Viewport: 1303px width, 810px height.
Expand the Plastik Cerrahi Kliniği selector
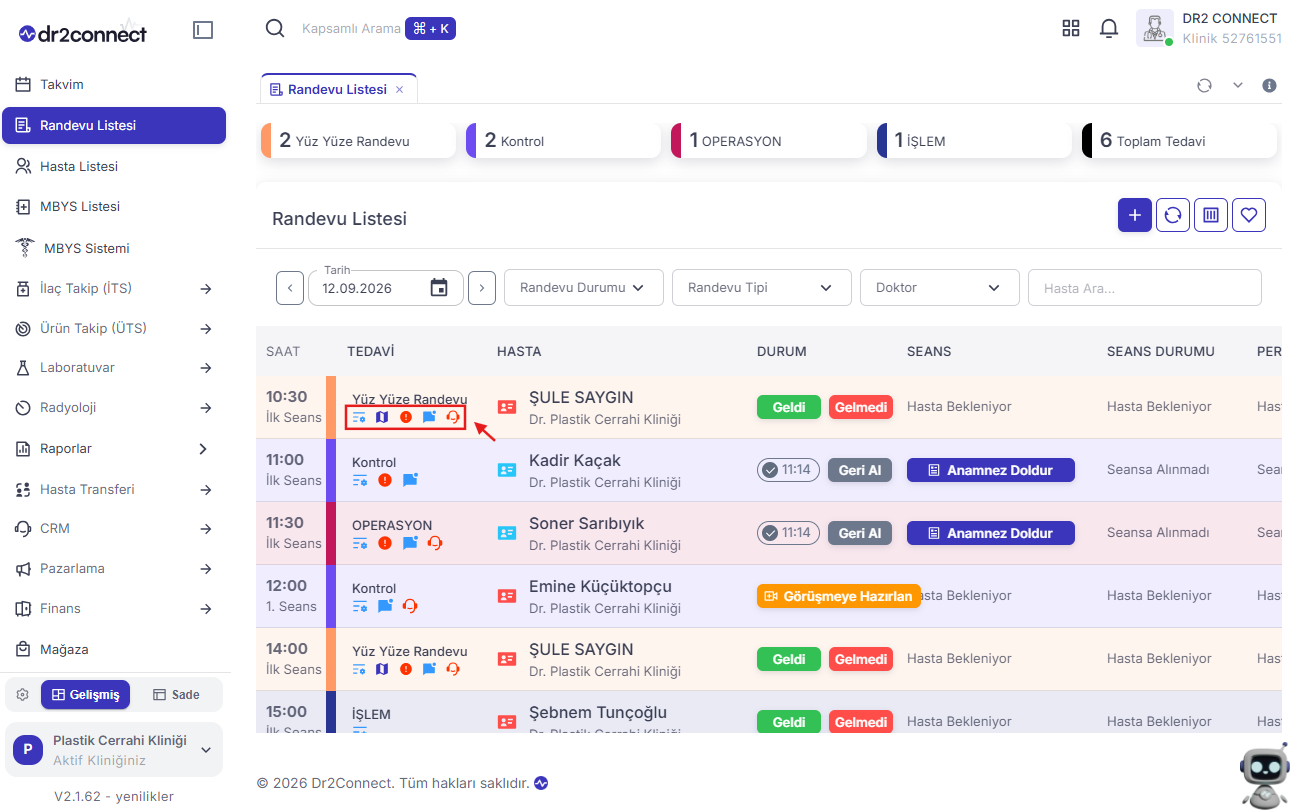pyautogui.click(x=114, y=750)
